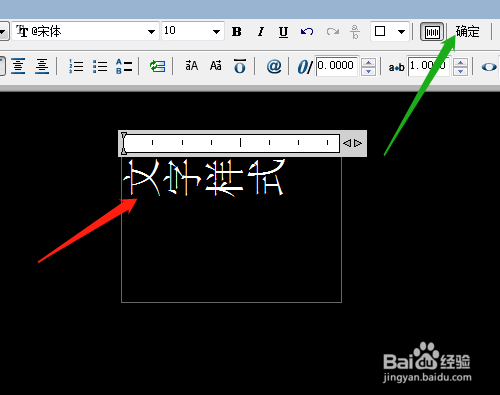Click the text color square swatch

coord(380,31)
